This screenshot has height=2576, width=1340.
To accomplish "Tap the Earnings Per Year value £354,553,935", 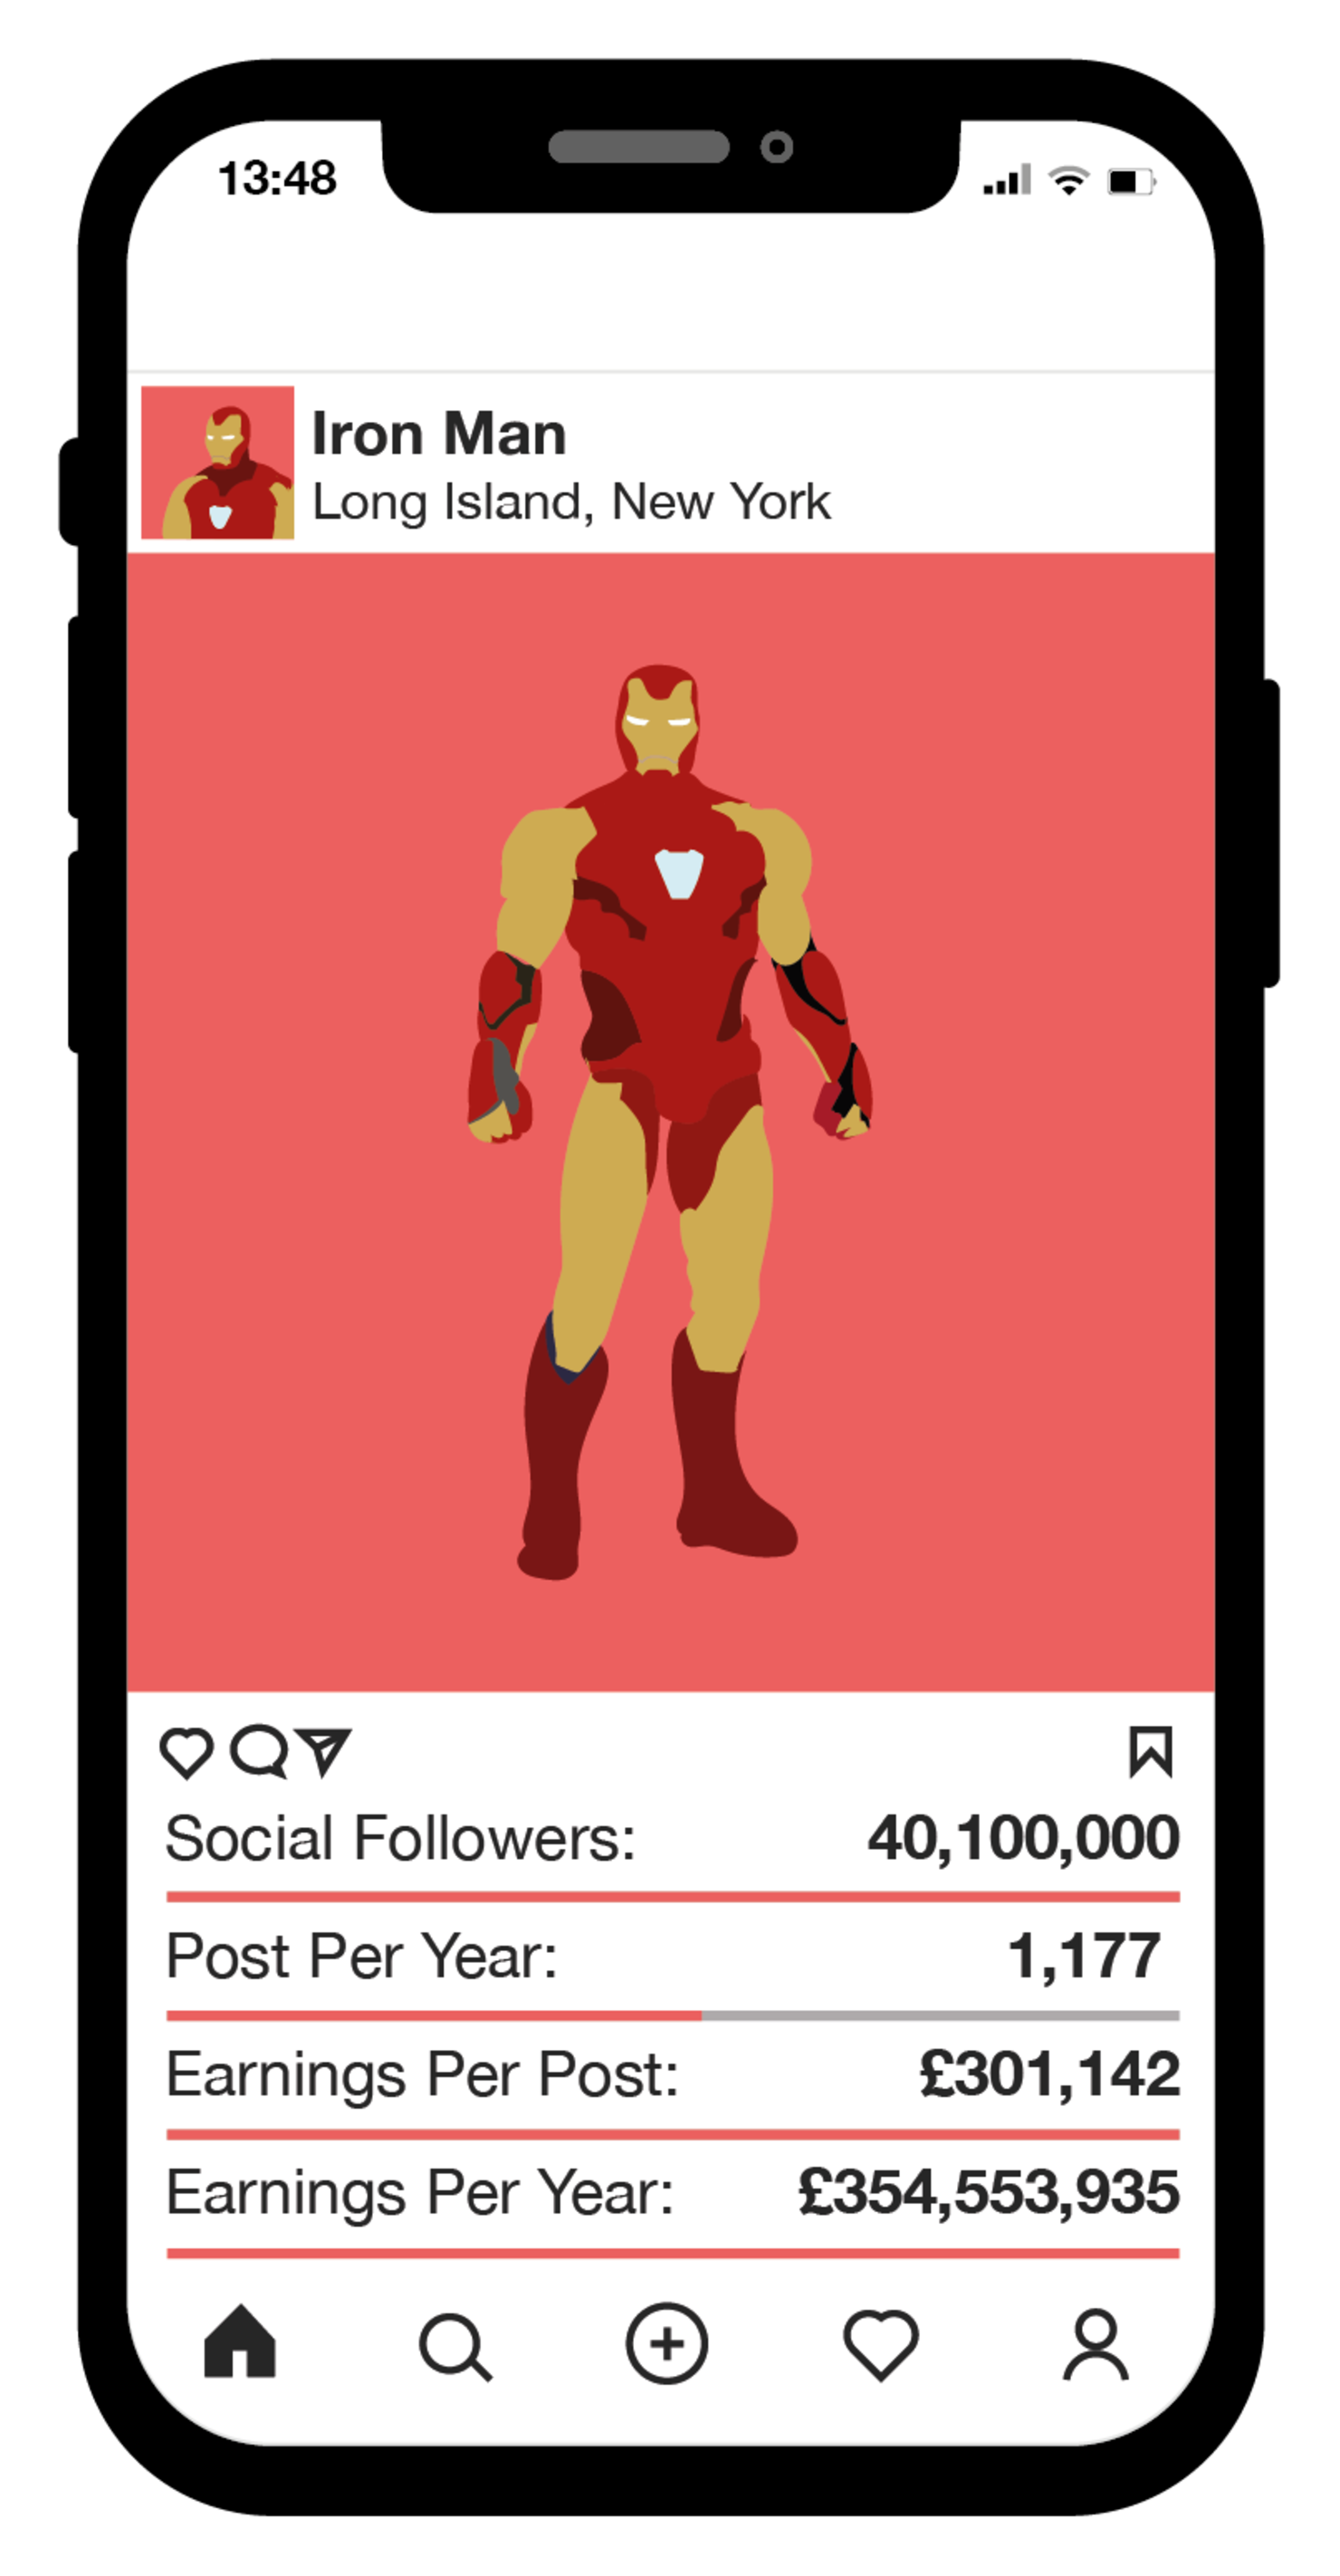I will [989, 2192].
